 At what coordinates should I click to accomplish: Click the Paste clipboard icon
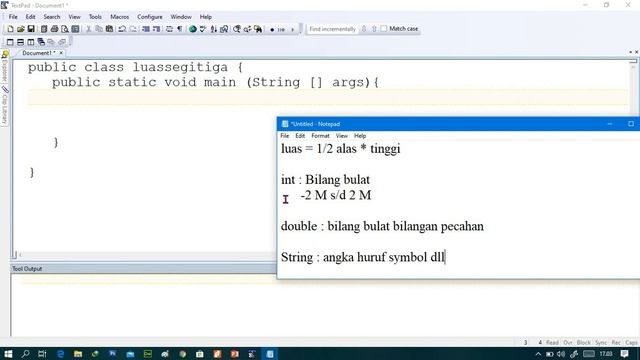109,29
